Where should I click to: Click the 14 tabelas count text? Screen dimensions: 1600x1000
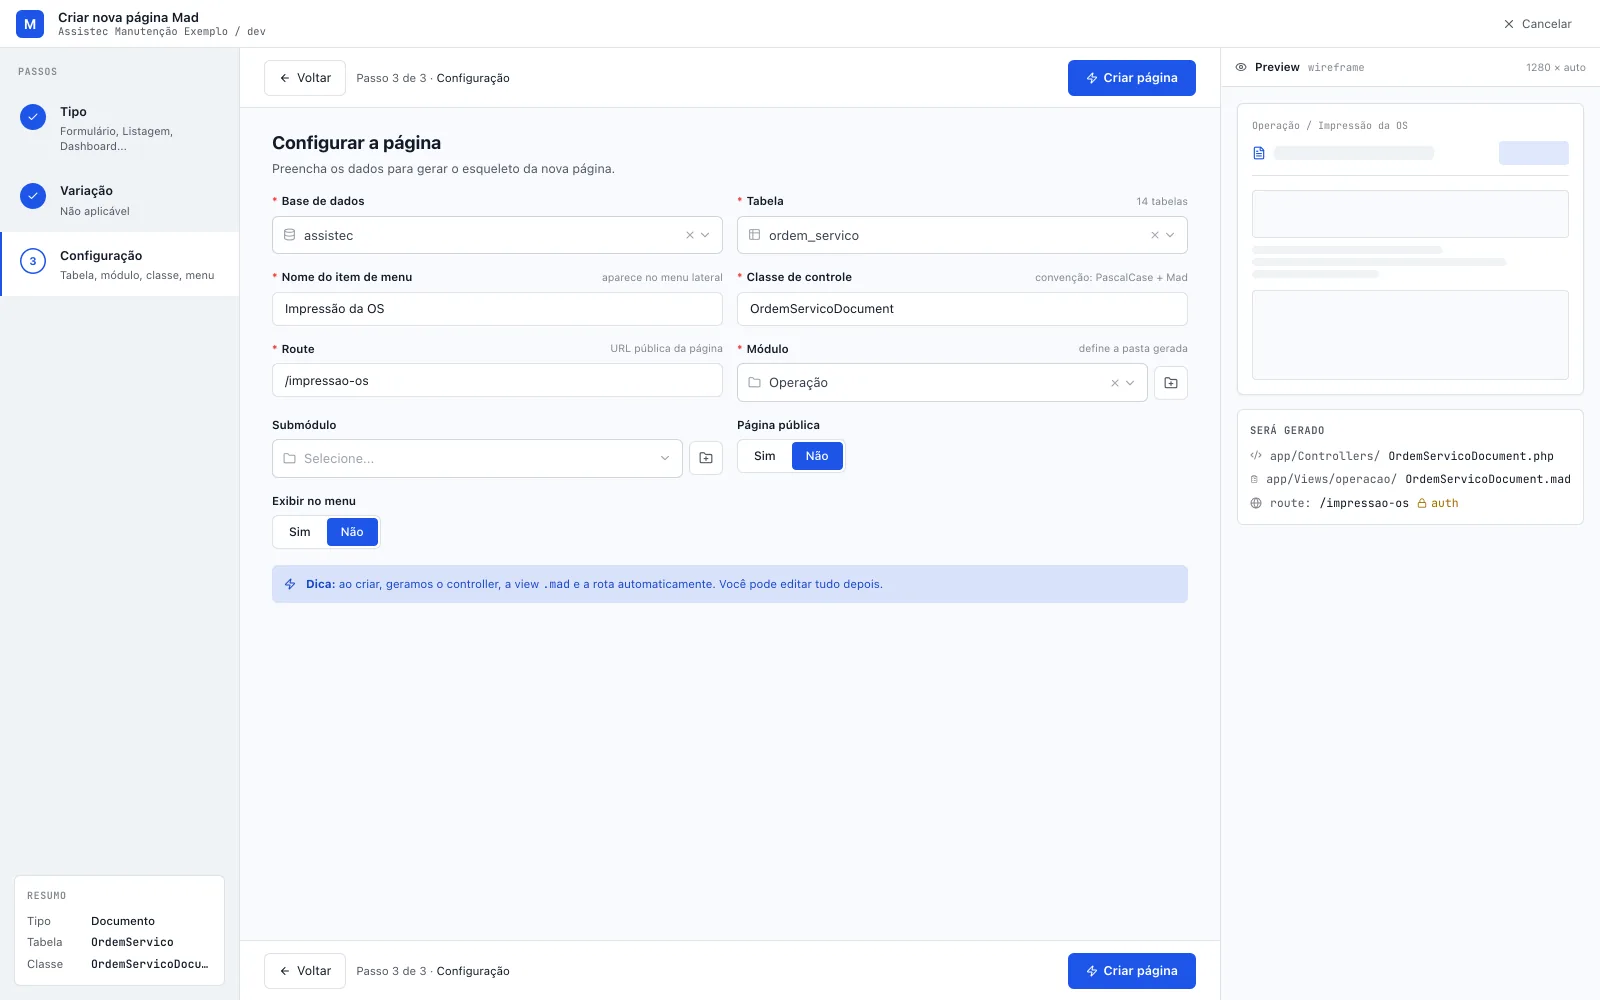1162,201
